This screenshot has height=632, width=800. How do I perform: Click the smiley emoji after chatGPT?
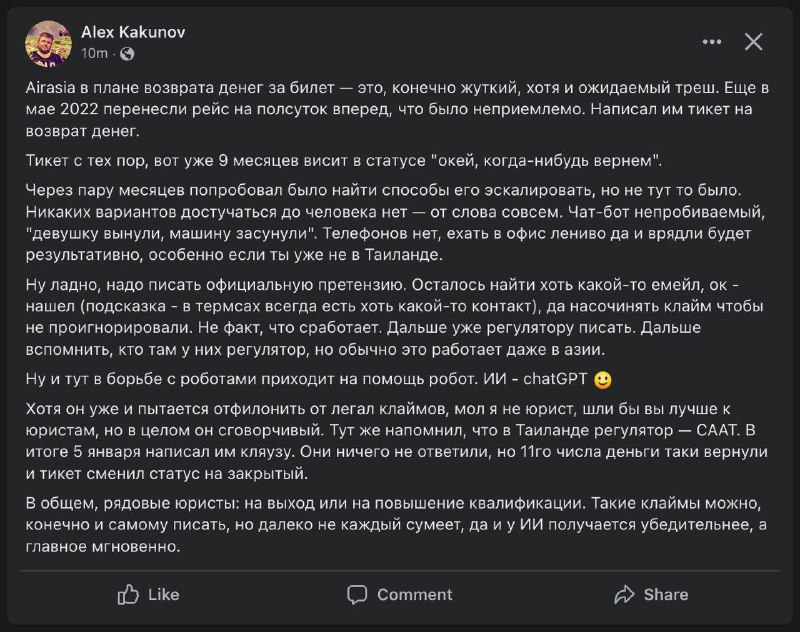[603, 380]
